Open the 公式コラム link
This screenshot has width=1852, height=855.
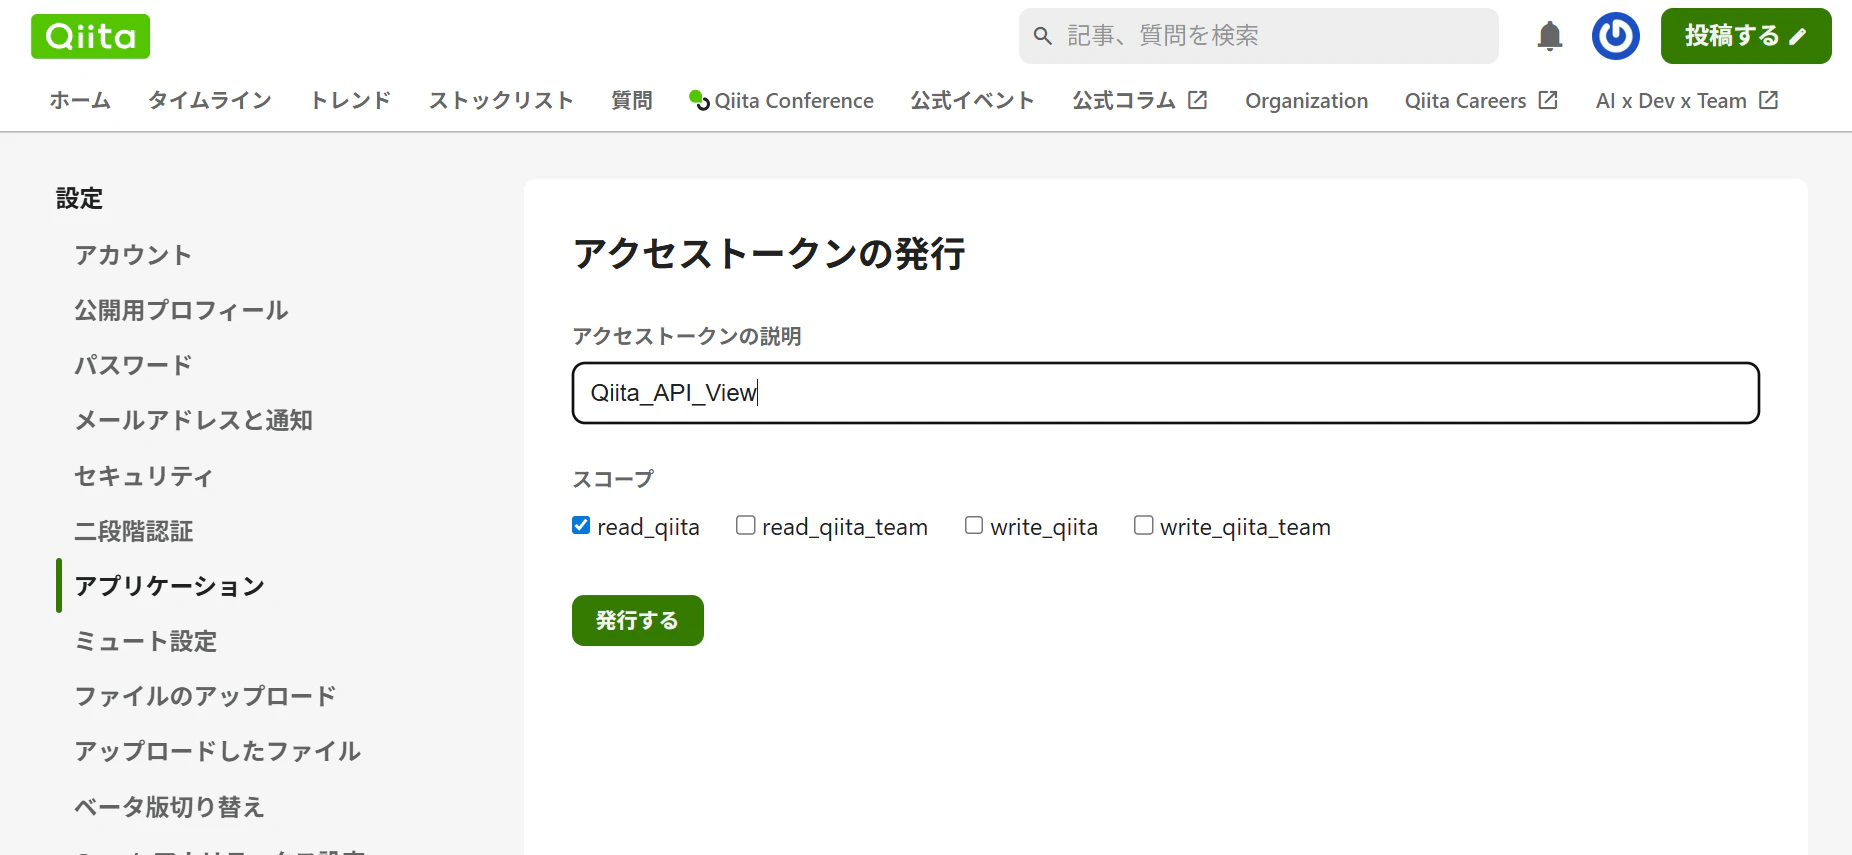coord(1140,100)
